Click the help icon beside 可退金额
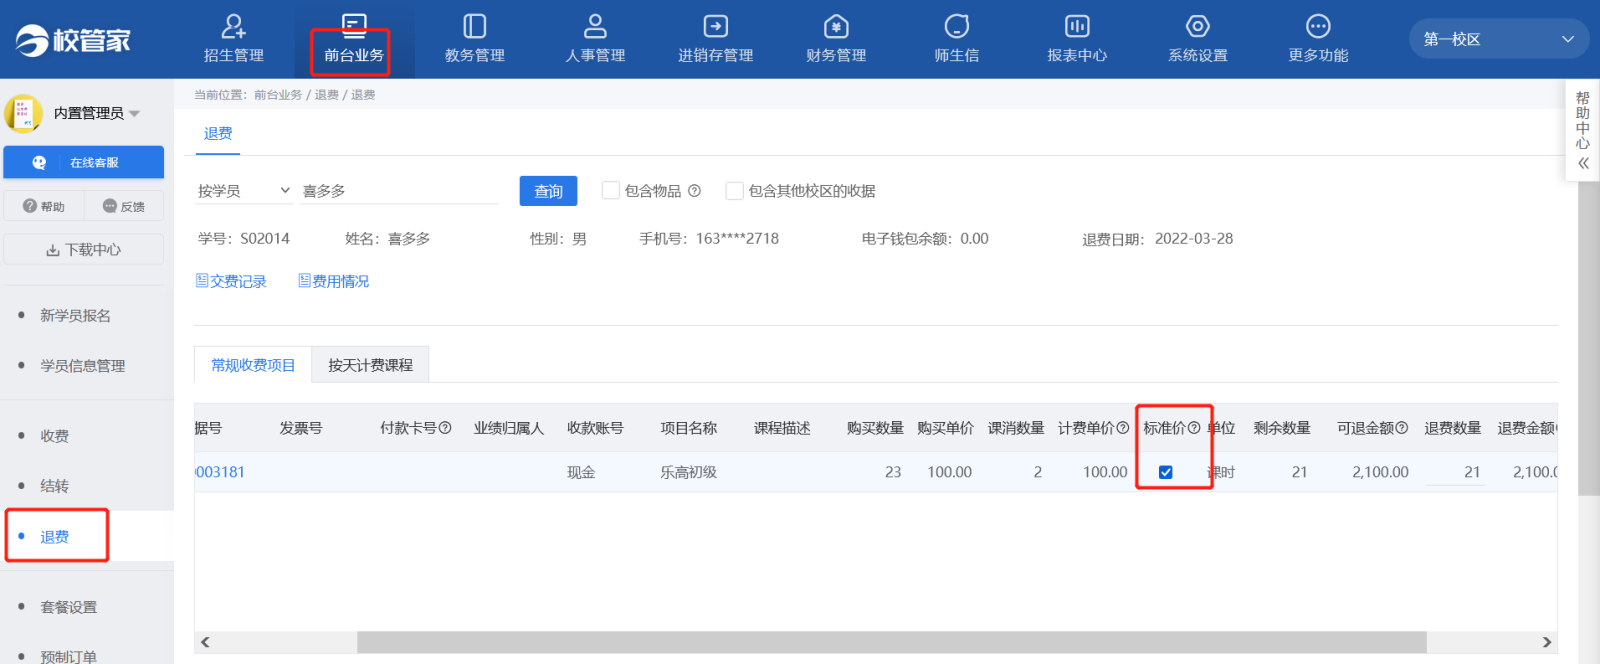The width and height of the screenshot is (1600, 664). point(1402,428)
